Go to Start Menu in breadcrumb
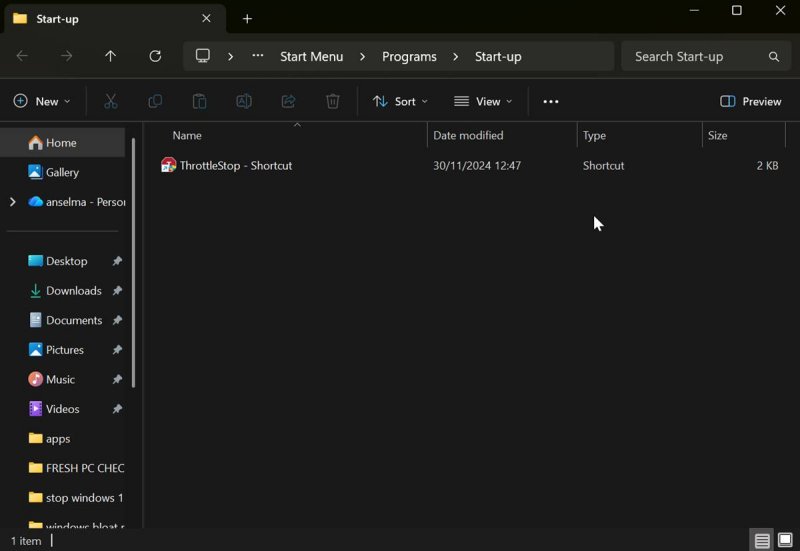This screenshot has width=800, height=551. (x=312, y=57)
